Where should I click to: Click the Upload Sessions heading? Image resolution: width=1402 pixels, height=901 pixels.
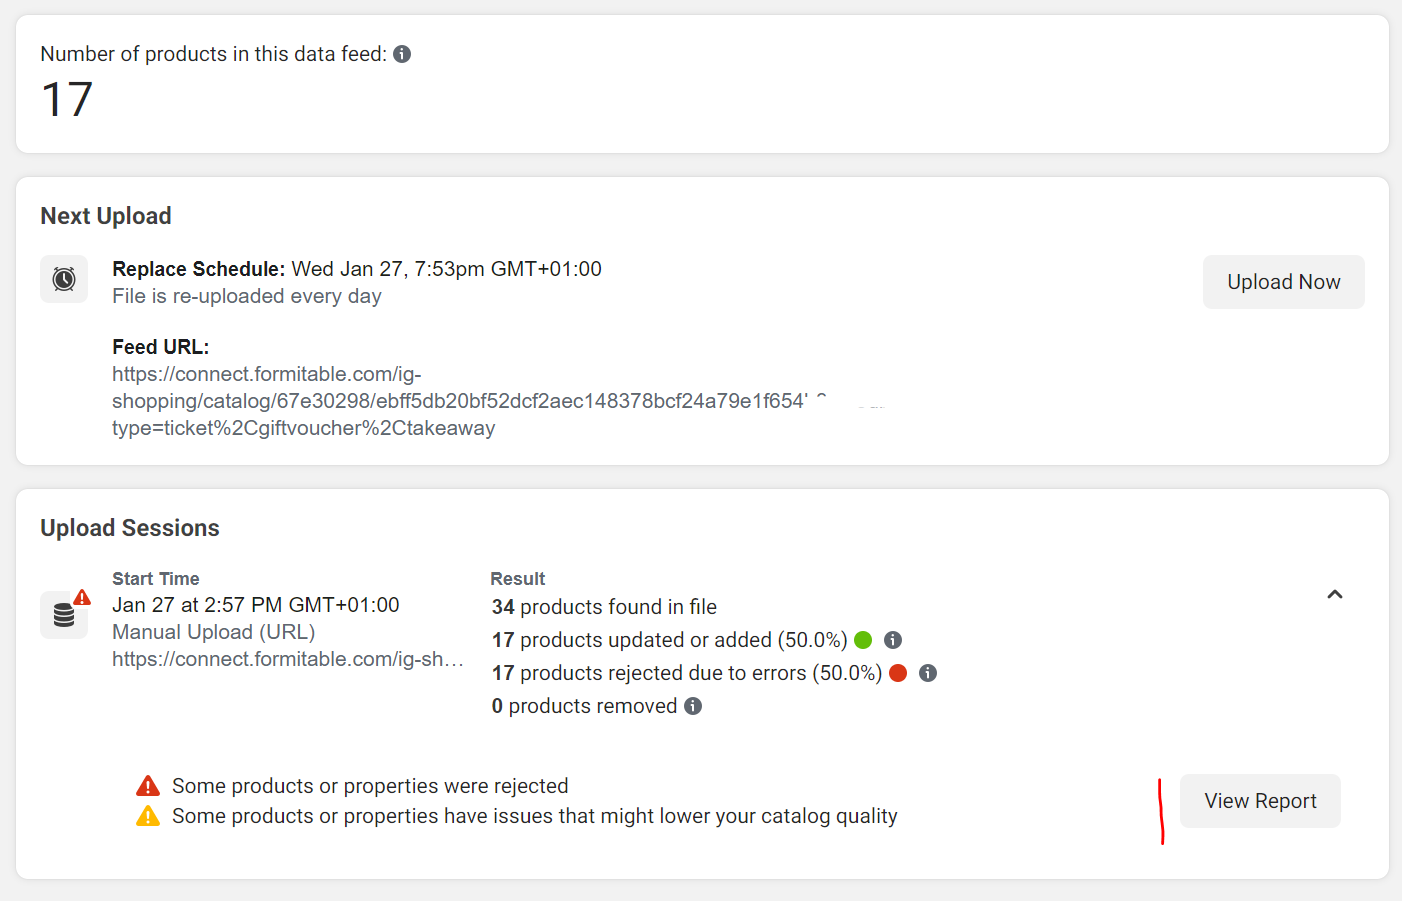click(x=130, y=528)
